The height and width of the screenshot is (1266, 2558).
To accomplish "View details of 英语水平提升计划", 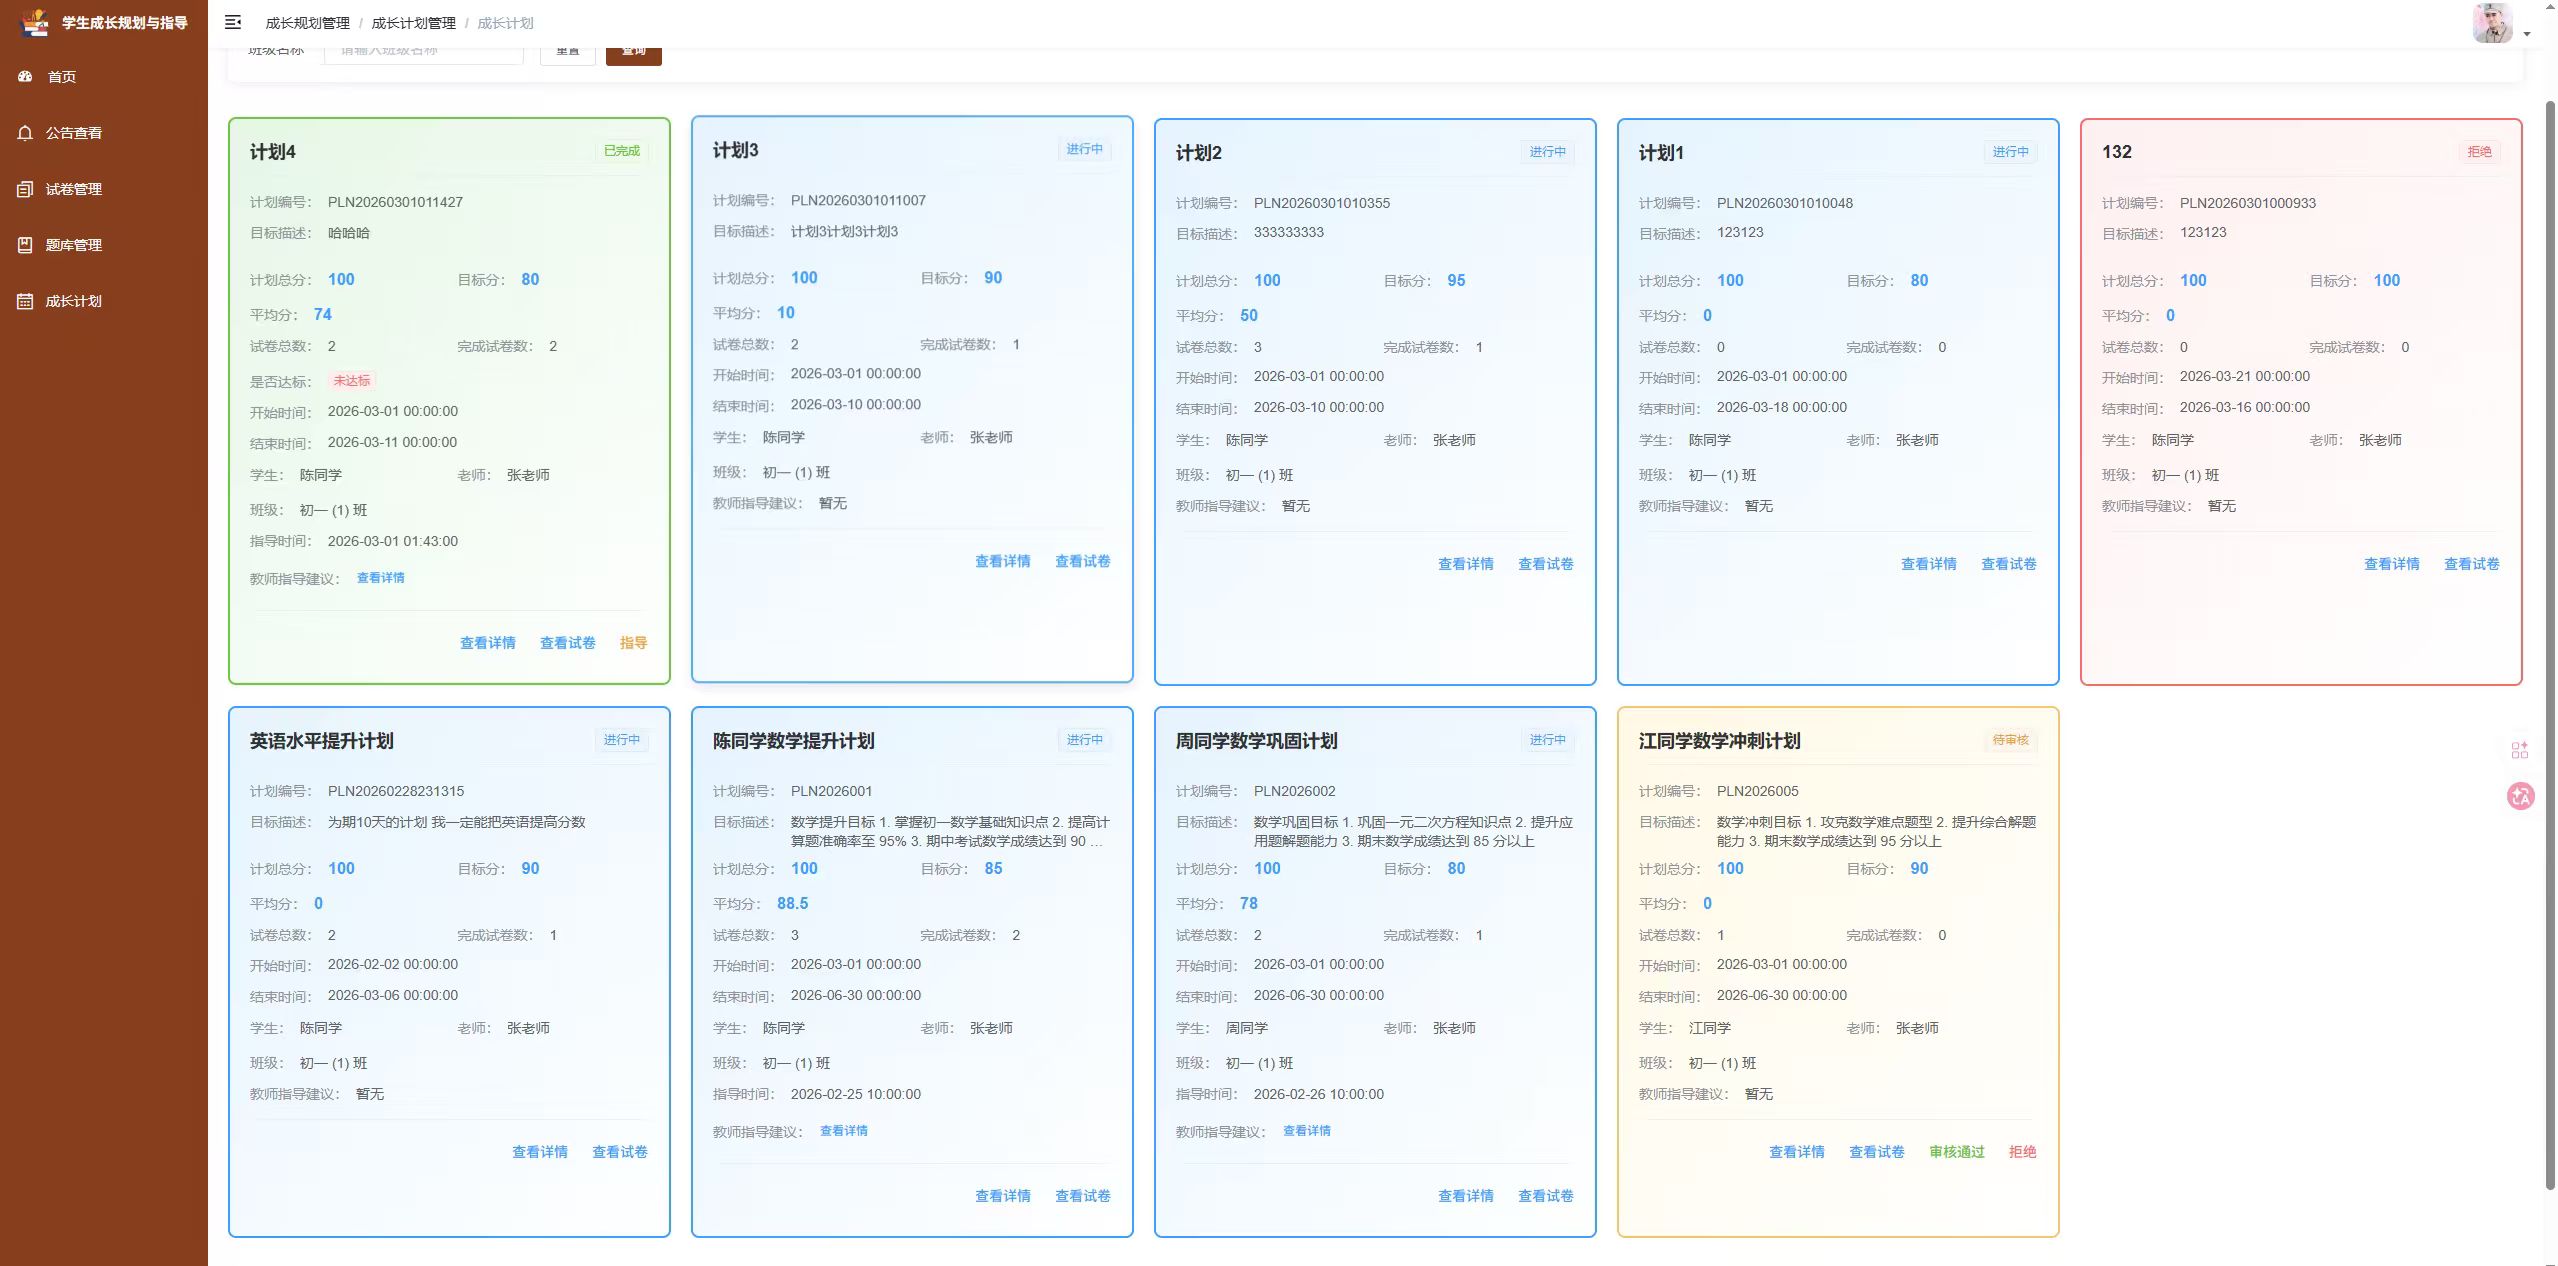I will [x=540, y=1152].
